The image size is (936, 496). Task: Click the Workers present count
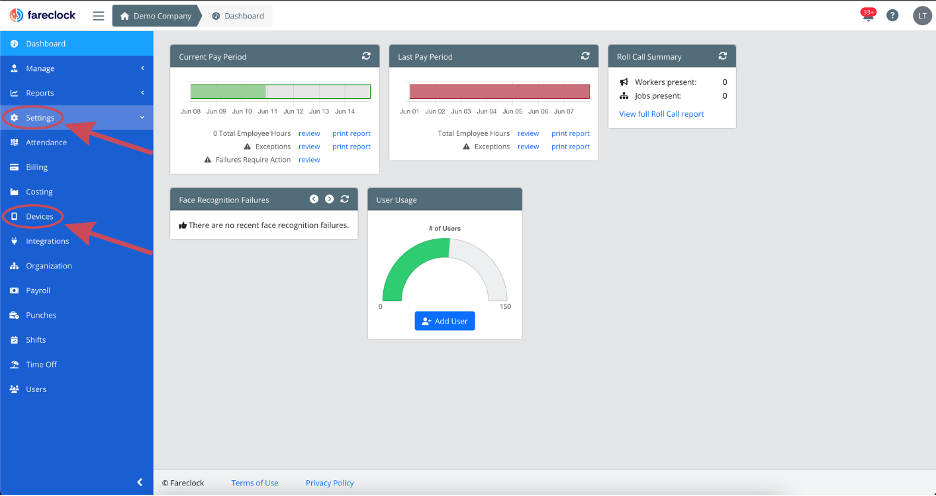pyautogui.click(x=725, y=82)
